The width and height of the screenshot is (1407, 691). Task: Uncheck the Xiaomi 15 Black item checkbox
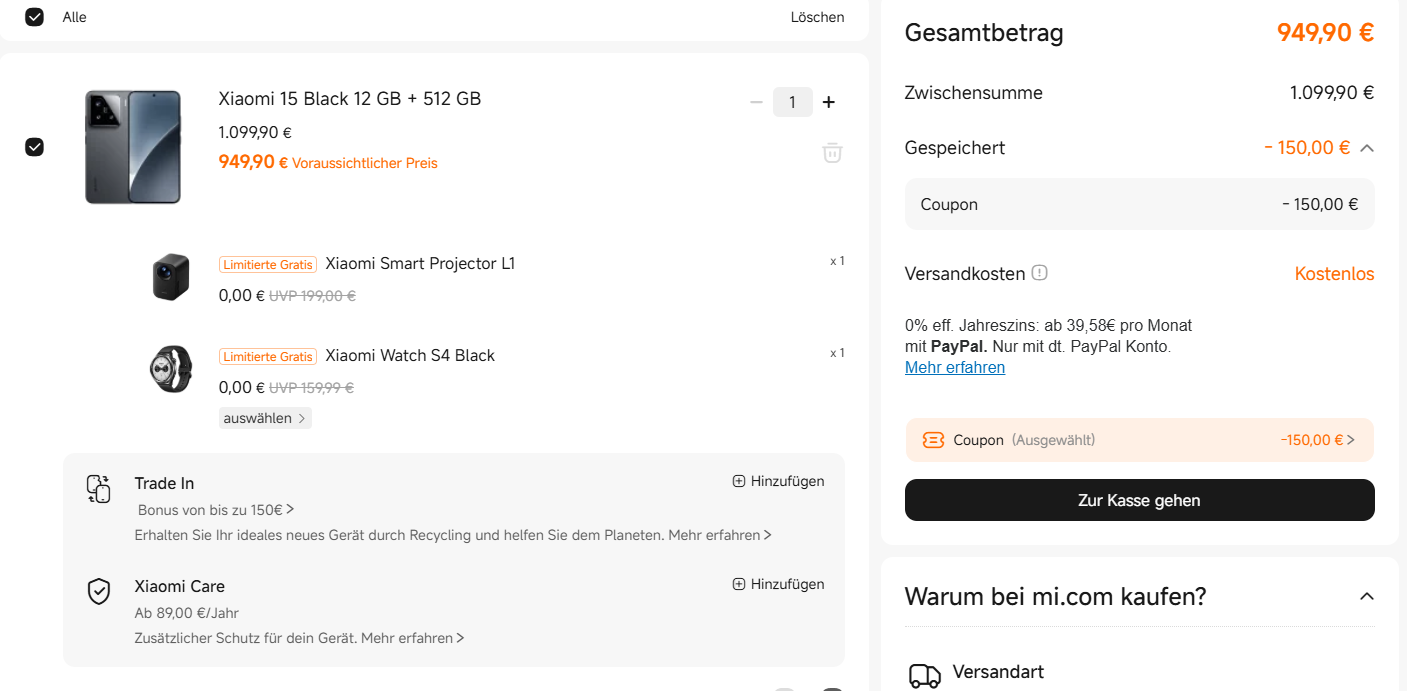(x=35, y=147)
